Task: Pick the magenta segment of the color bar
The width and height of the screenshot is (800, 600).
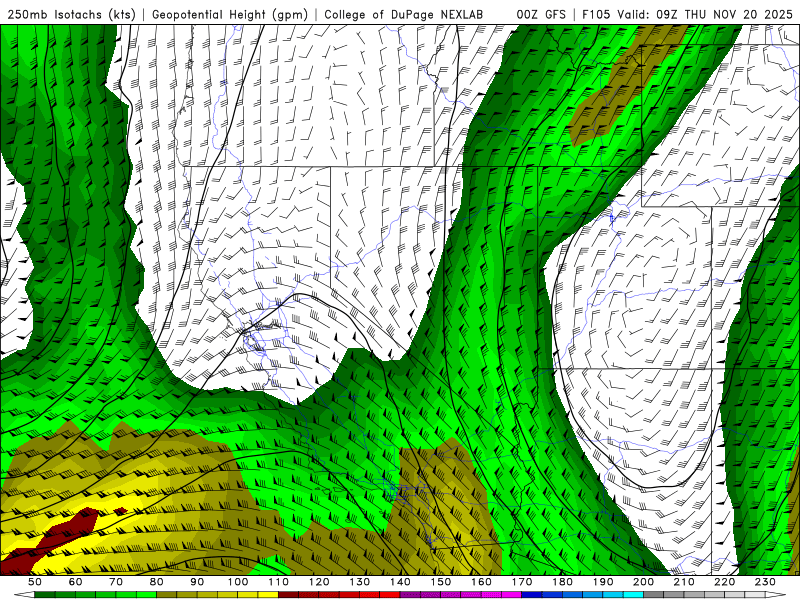Action: click(511, 595)
